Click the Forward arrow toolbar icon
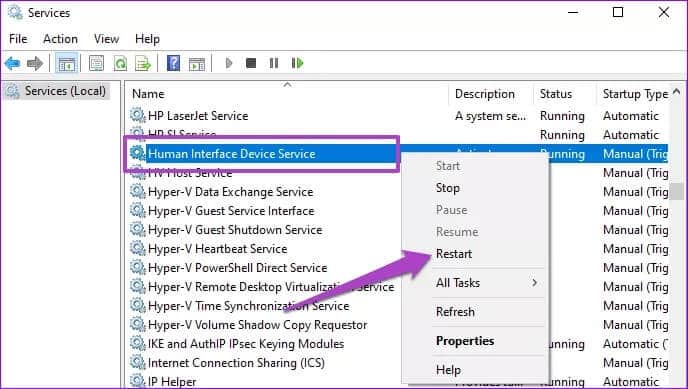This screenshot has height=389, width=688. click(35, 64)
